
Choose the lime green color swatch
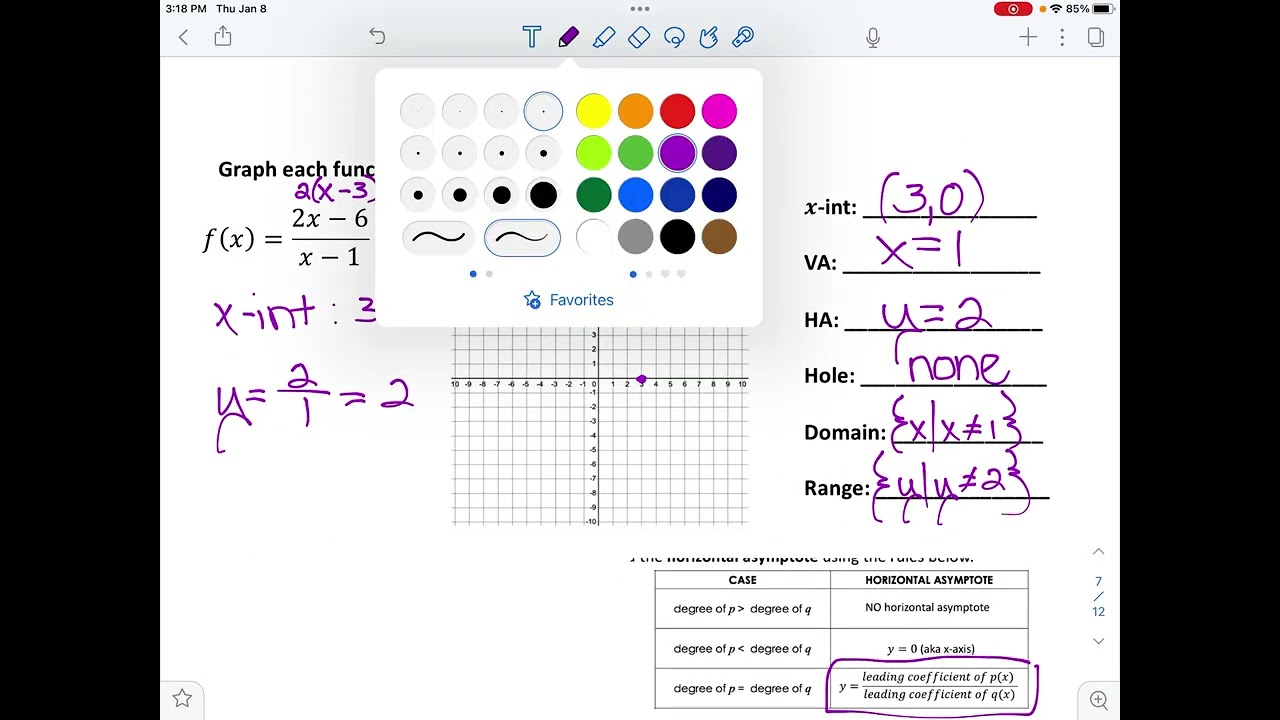pyautogui.click(x=593, y=153)
